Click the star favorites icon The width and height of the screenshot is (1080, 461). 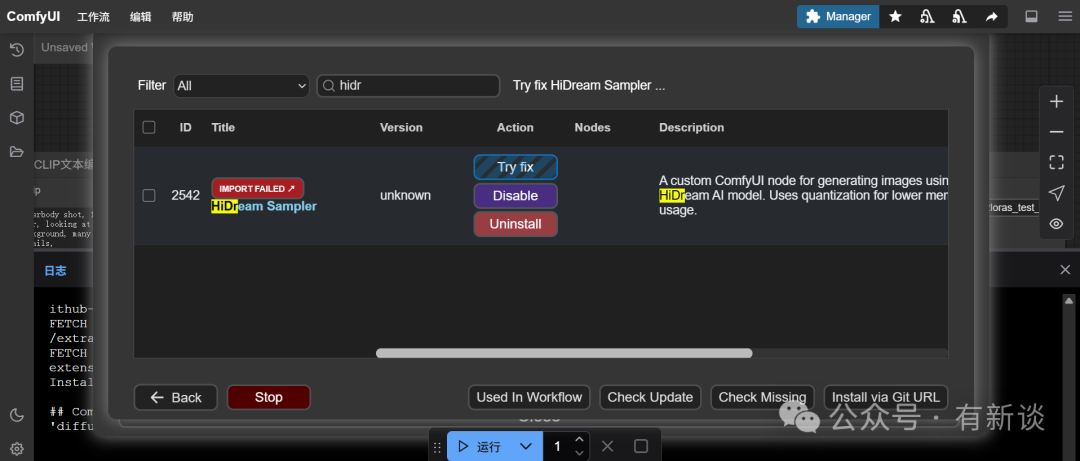click(x=895, y=17)
